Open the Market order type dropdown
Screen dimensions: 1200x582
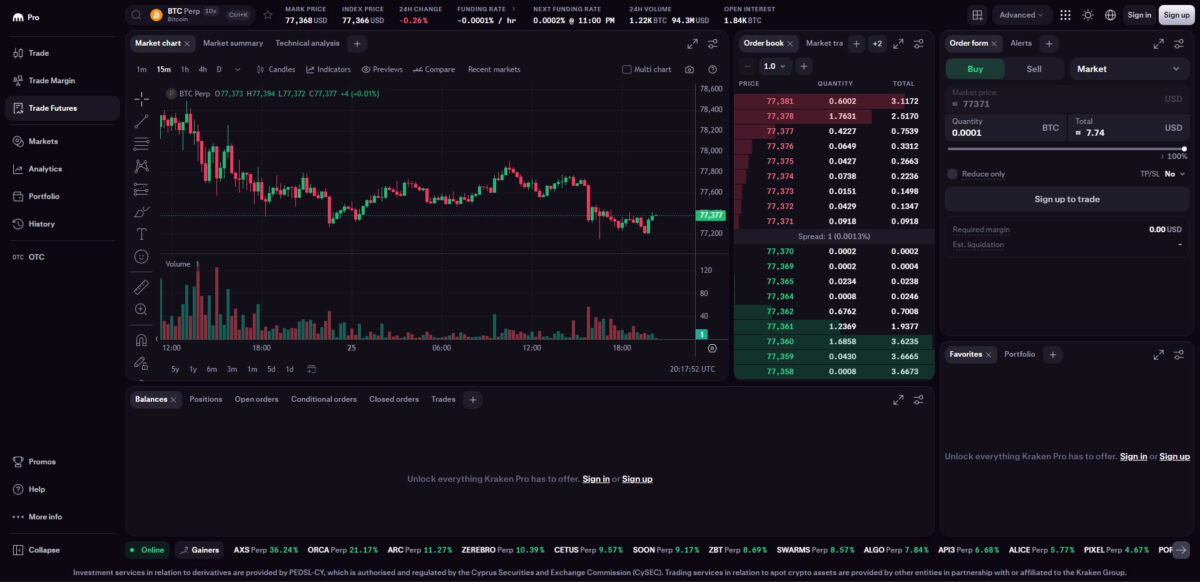point(1129,69)
